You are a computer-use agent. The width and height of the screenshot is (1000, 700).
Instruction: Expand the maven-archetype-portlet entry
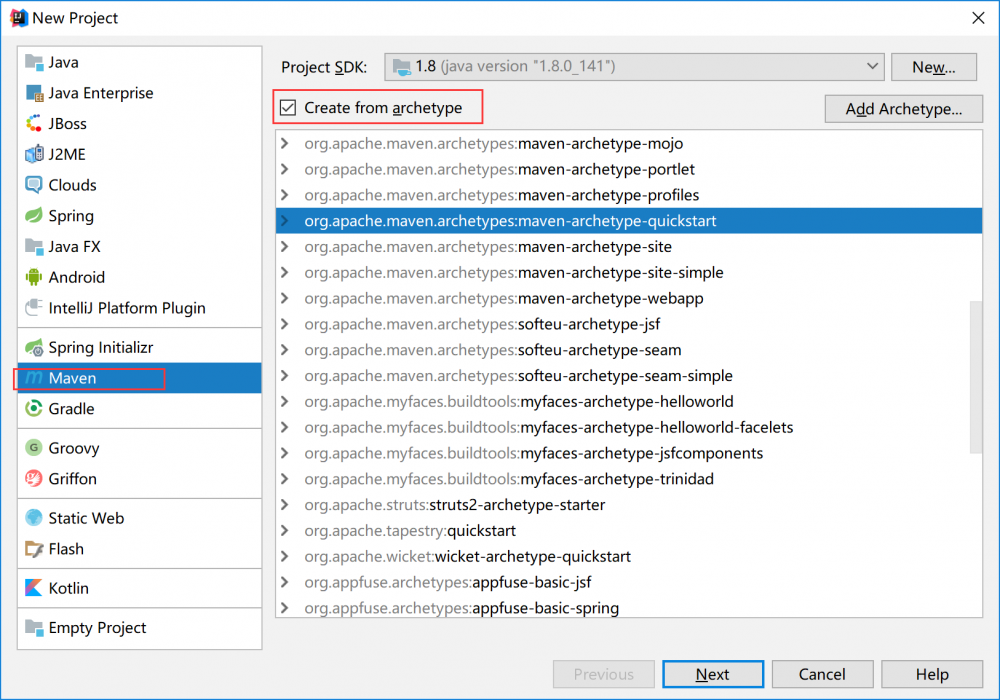(x=285, y=169)
